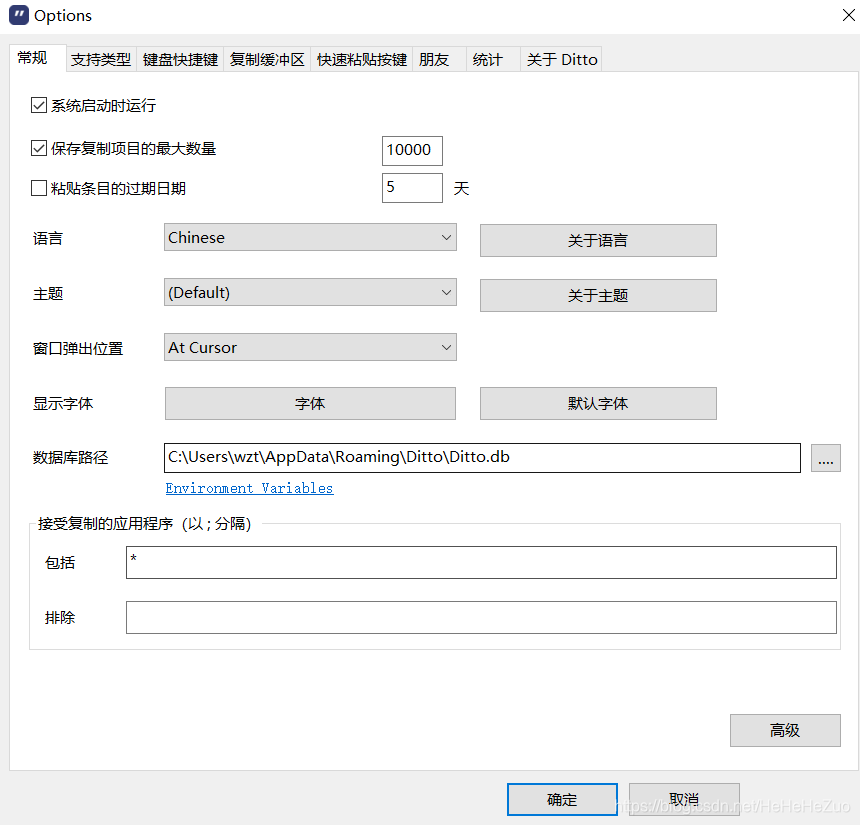Click the 高级 button
860x825 pixels.
coord(785,730)
